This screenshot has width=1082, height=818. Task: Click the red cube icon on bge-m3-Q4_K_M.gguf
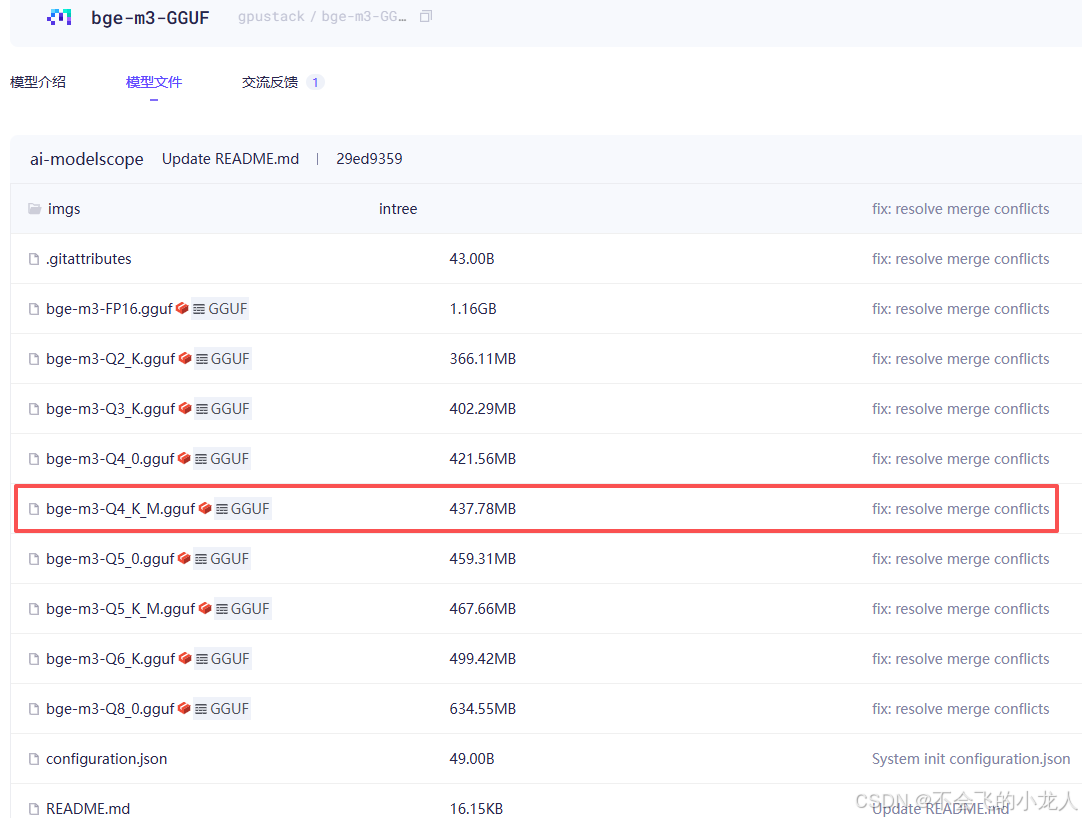(x=205, y=508)
